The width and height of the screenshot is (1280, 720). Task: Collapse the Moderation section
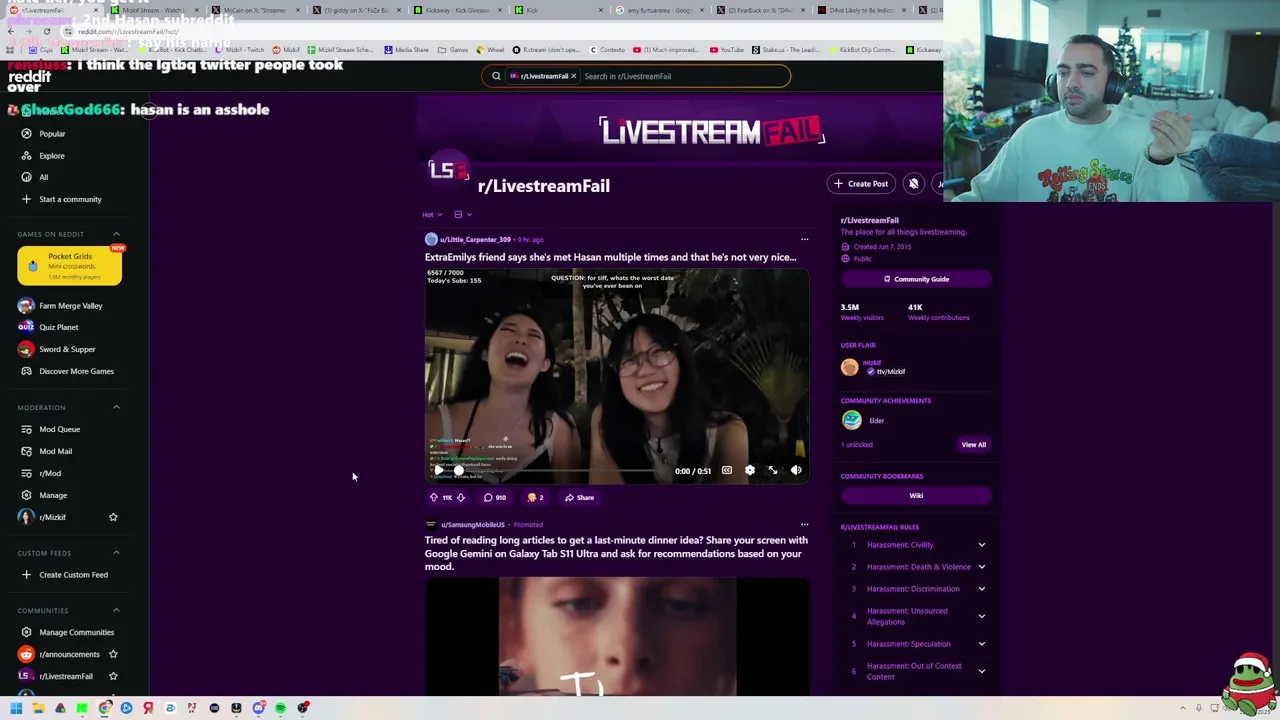tap(116, 407)
